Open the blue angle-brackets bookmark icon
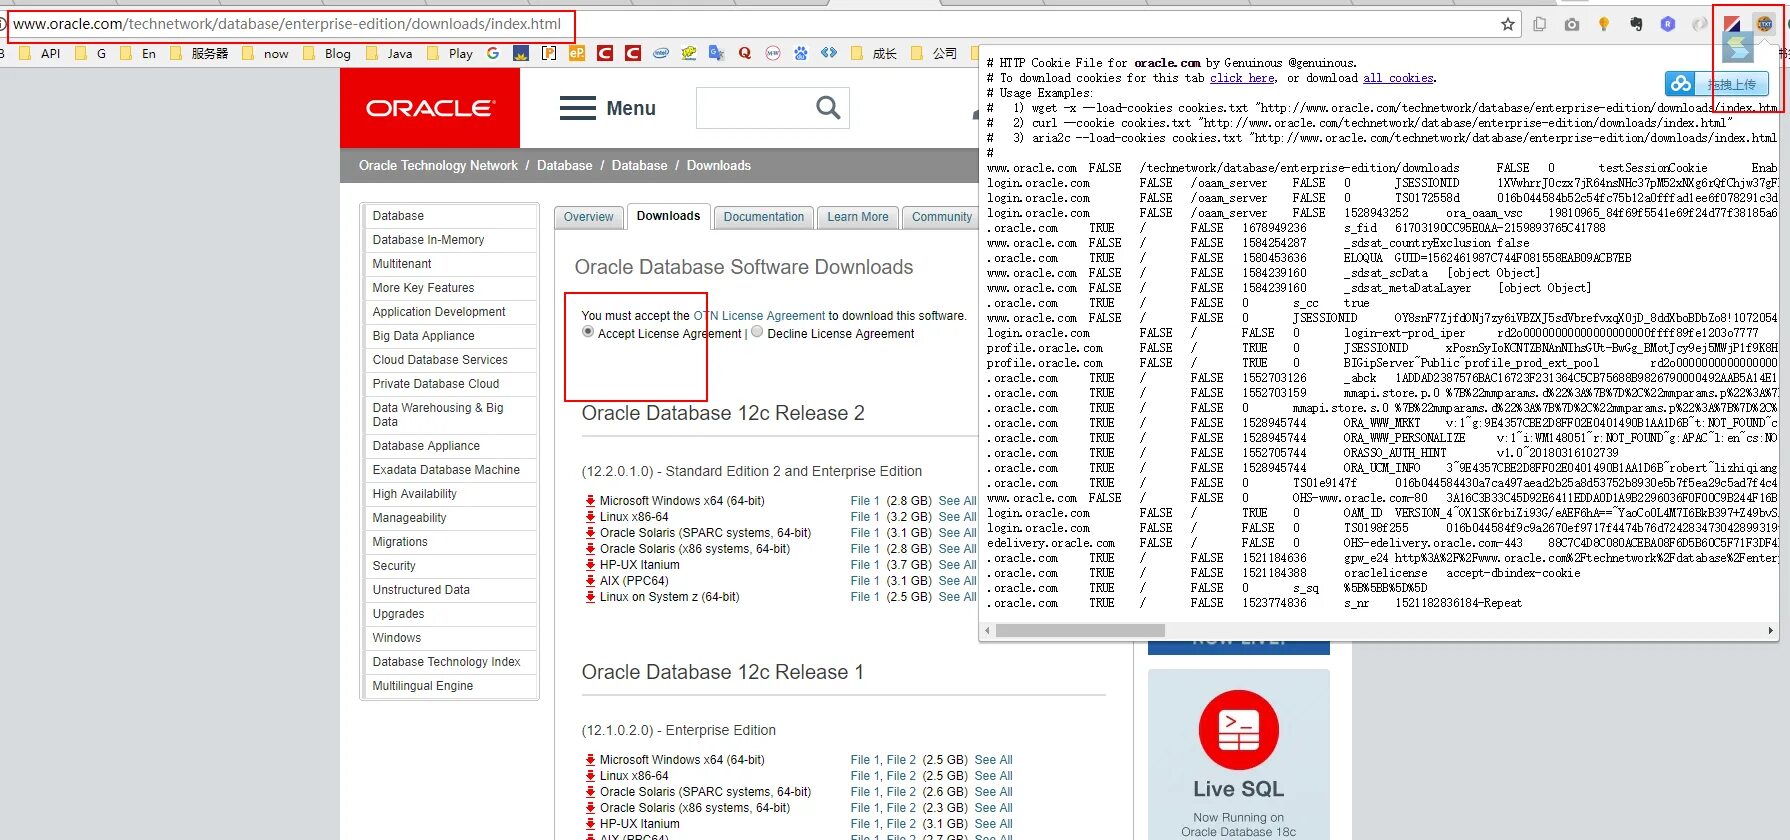The height and width of the screenshot is (840, 1790). click(x=829, y=53)
